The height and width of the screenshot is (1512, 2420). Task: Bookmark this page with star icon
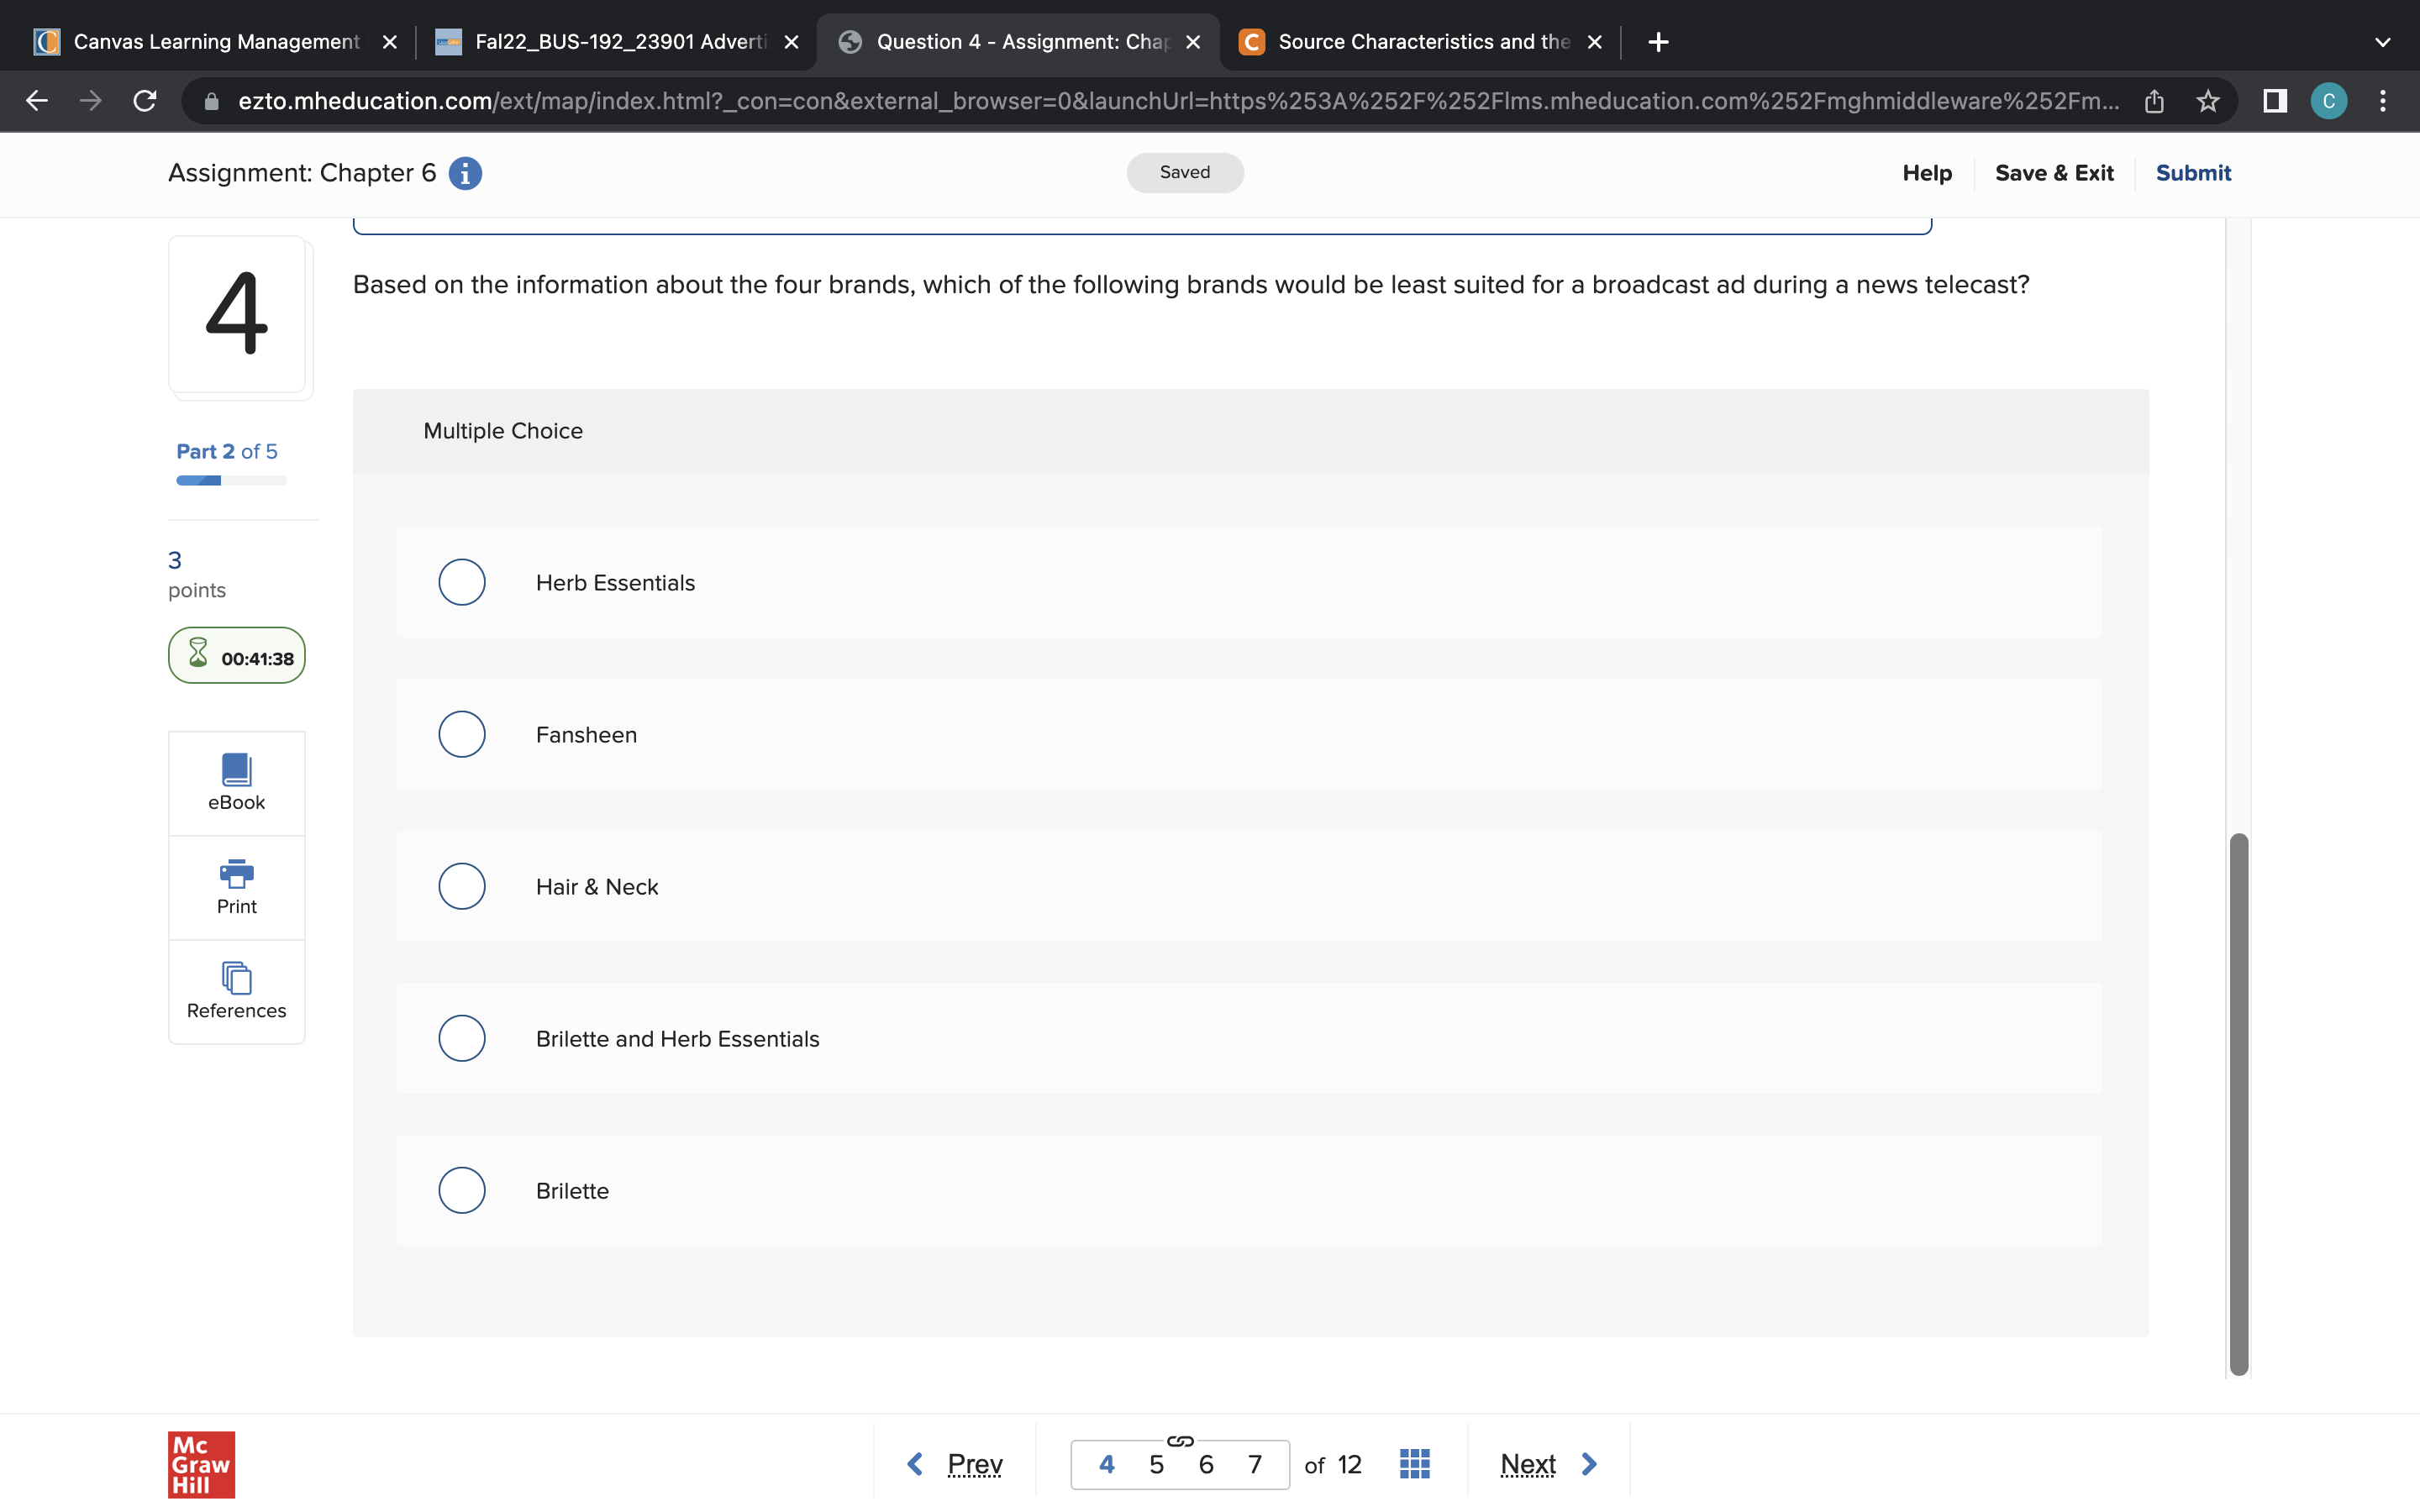2207,101
